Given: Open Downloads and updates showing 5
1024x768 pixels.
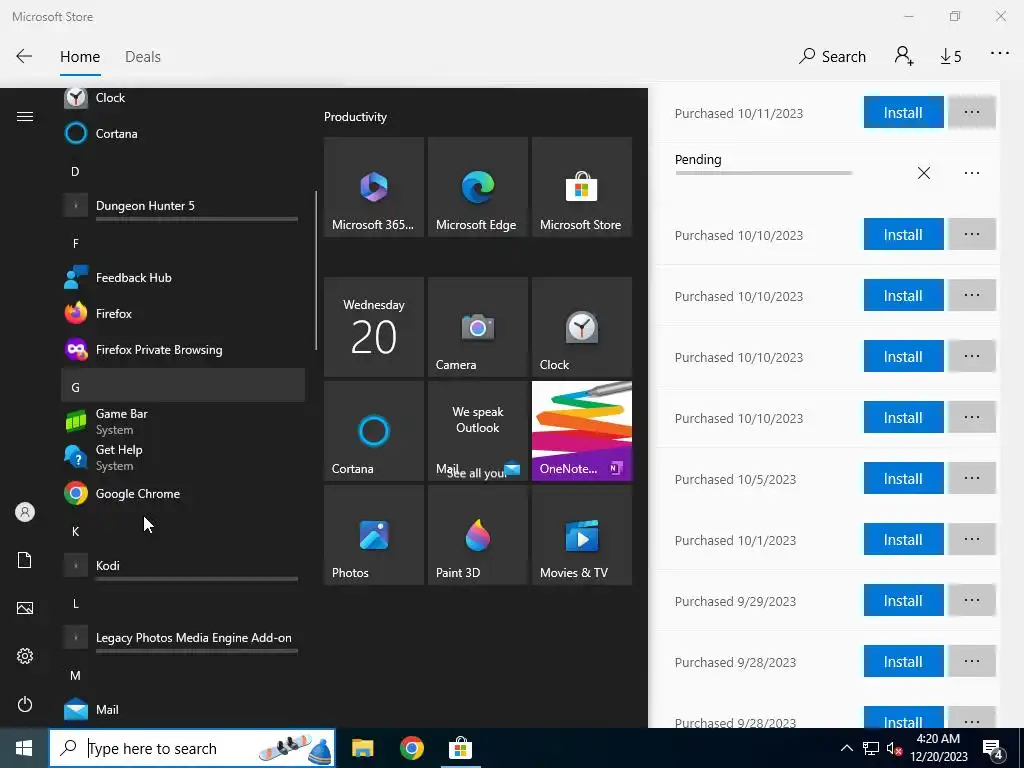Looking at the screenshot, I should 951,57.
